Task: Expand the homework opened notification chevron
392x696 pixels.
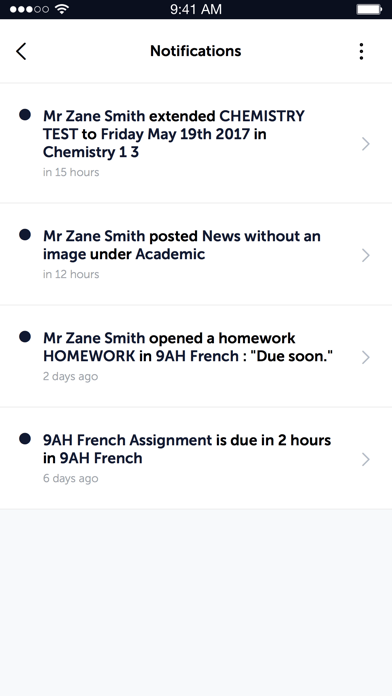Action: pos(366,357)
